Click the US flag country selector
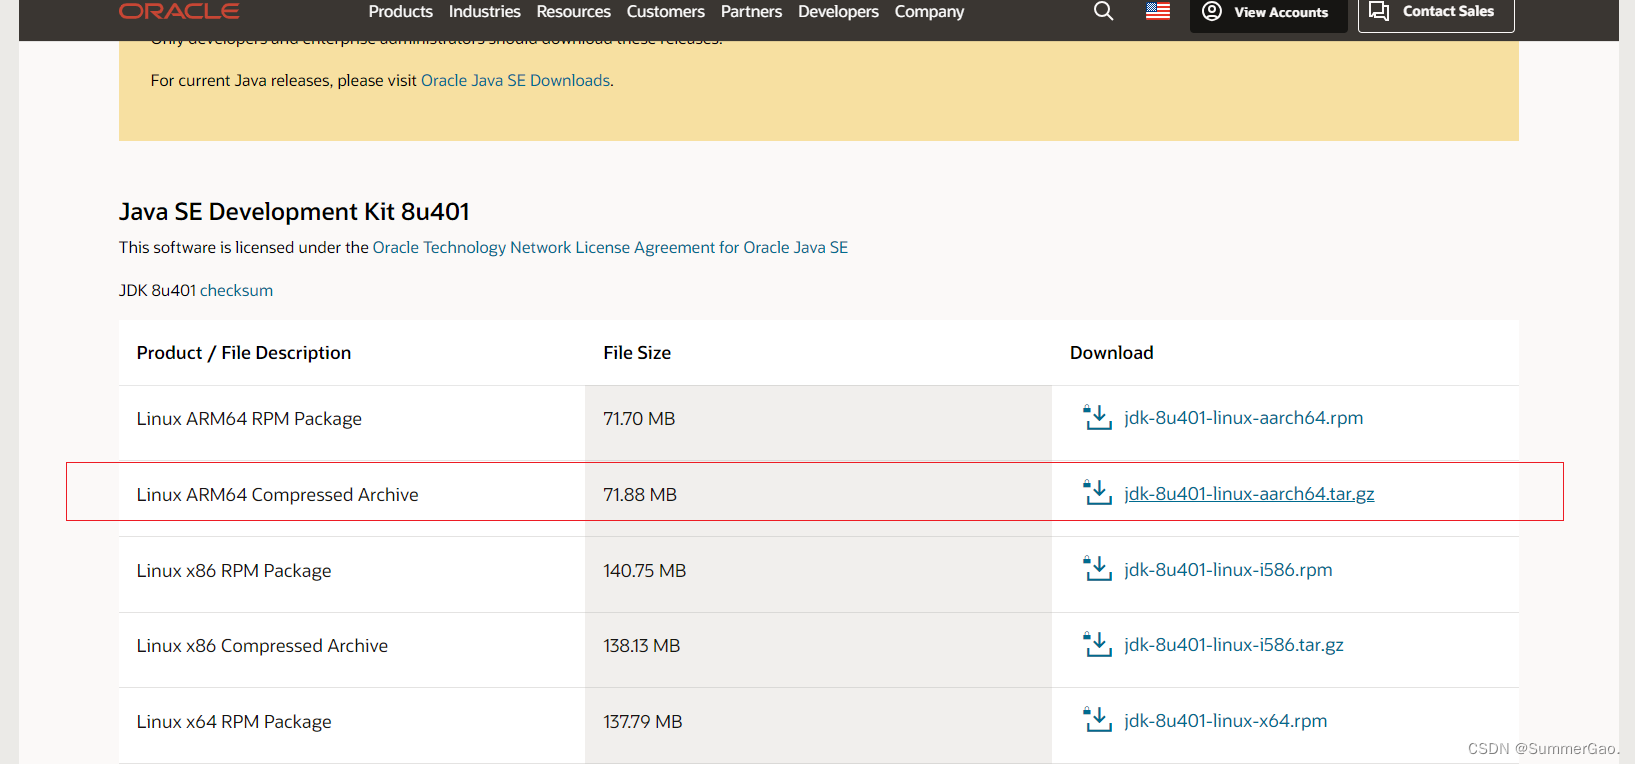The width and height of the screenshot is (1635, 764). pos(1158,11)
